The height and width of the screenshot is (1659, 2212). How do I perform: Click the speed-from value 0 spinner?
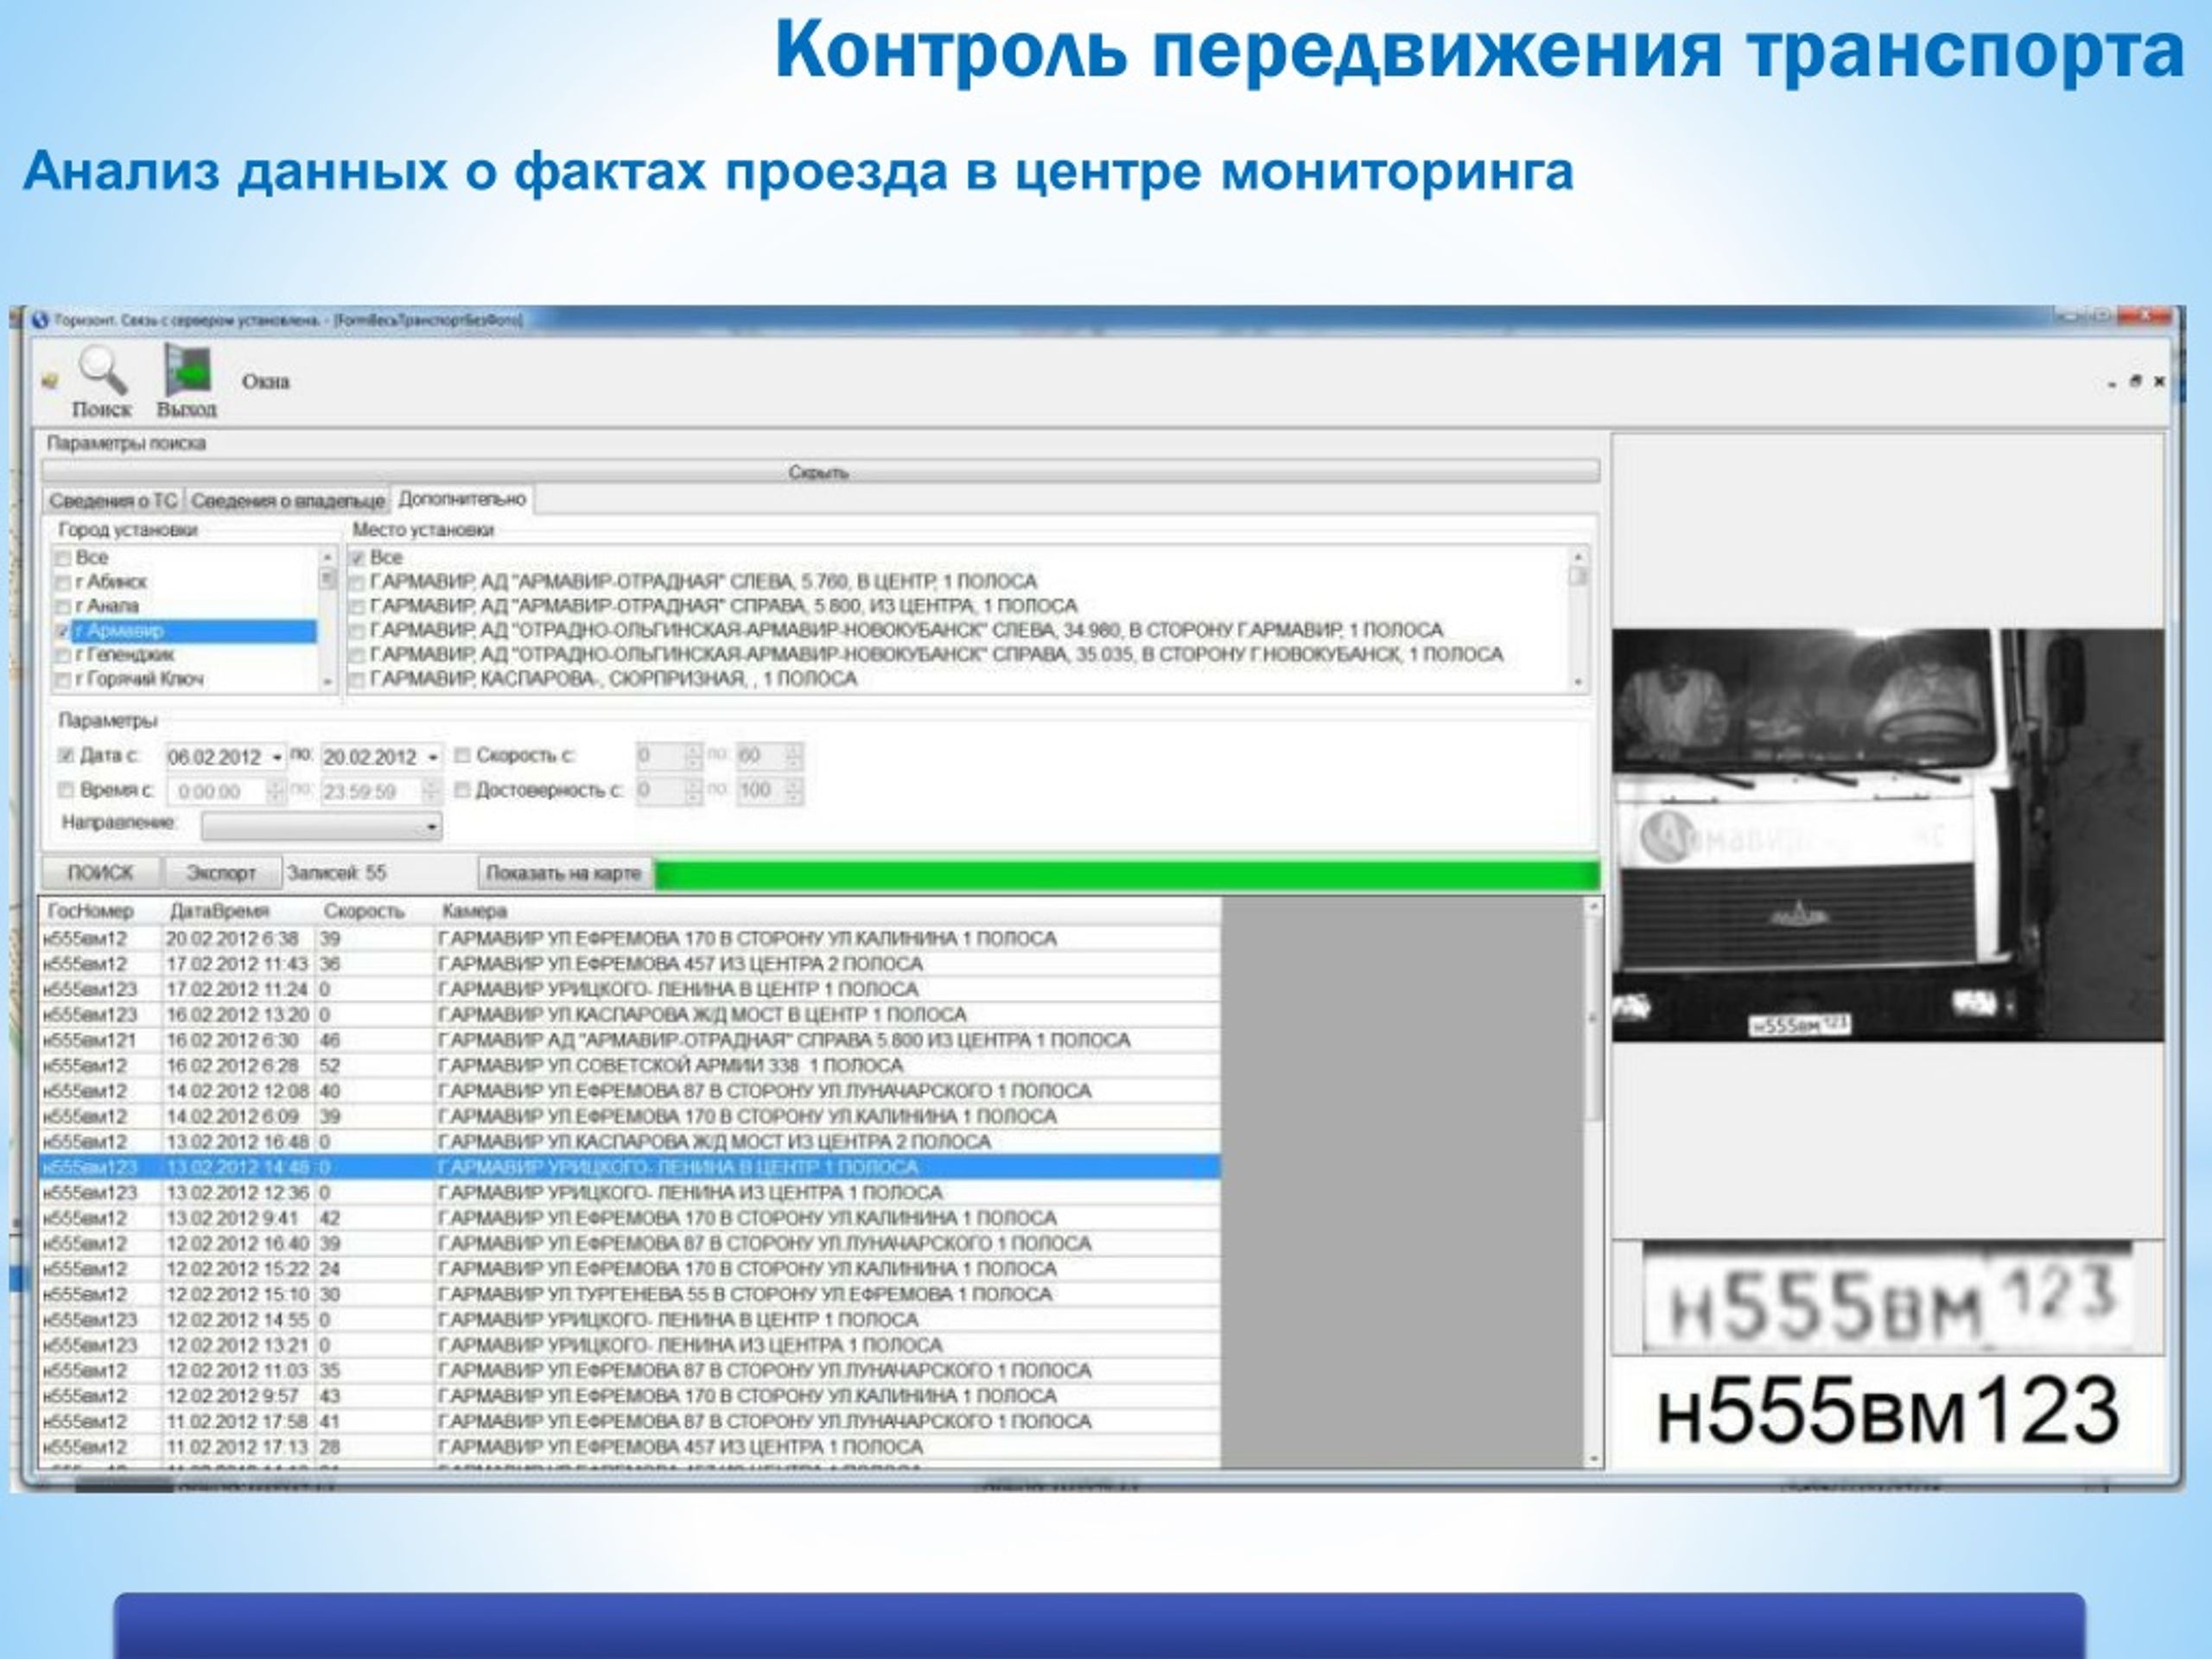(x=693, y=756)
